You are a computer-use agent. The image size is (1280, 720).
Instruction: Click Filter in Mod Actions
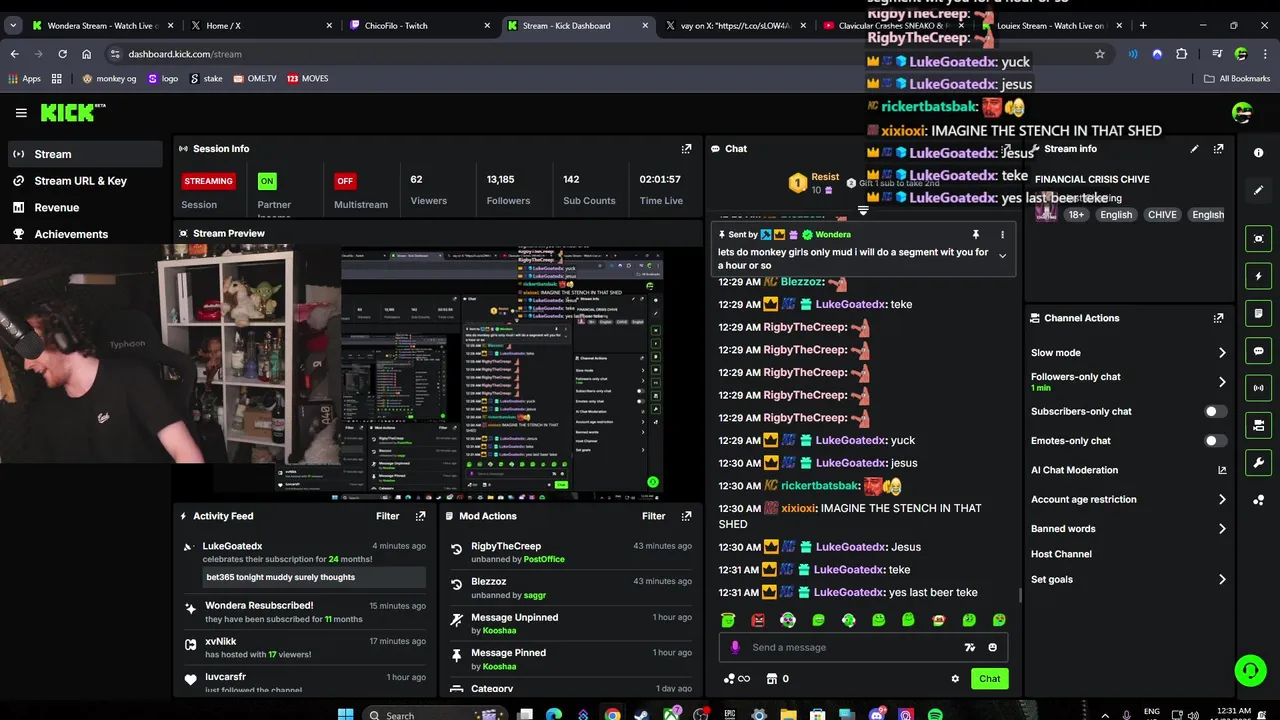coord(654,516)
